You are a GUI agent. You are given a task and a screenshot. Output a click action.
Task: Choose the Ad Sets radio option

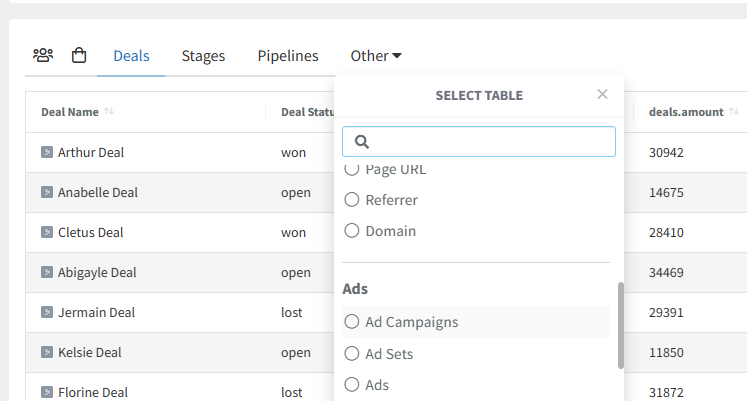[352, 353]
